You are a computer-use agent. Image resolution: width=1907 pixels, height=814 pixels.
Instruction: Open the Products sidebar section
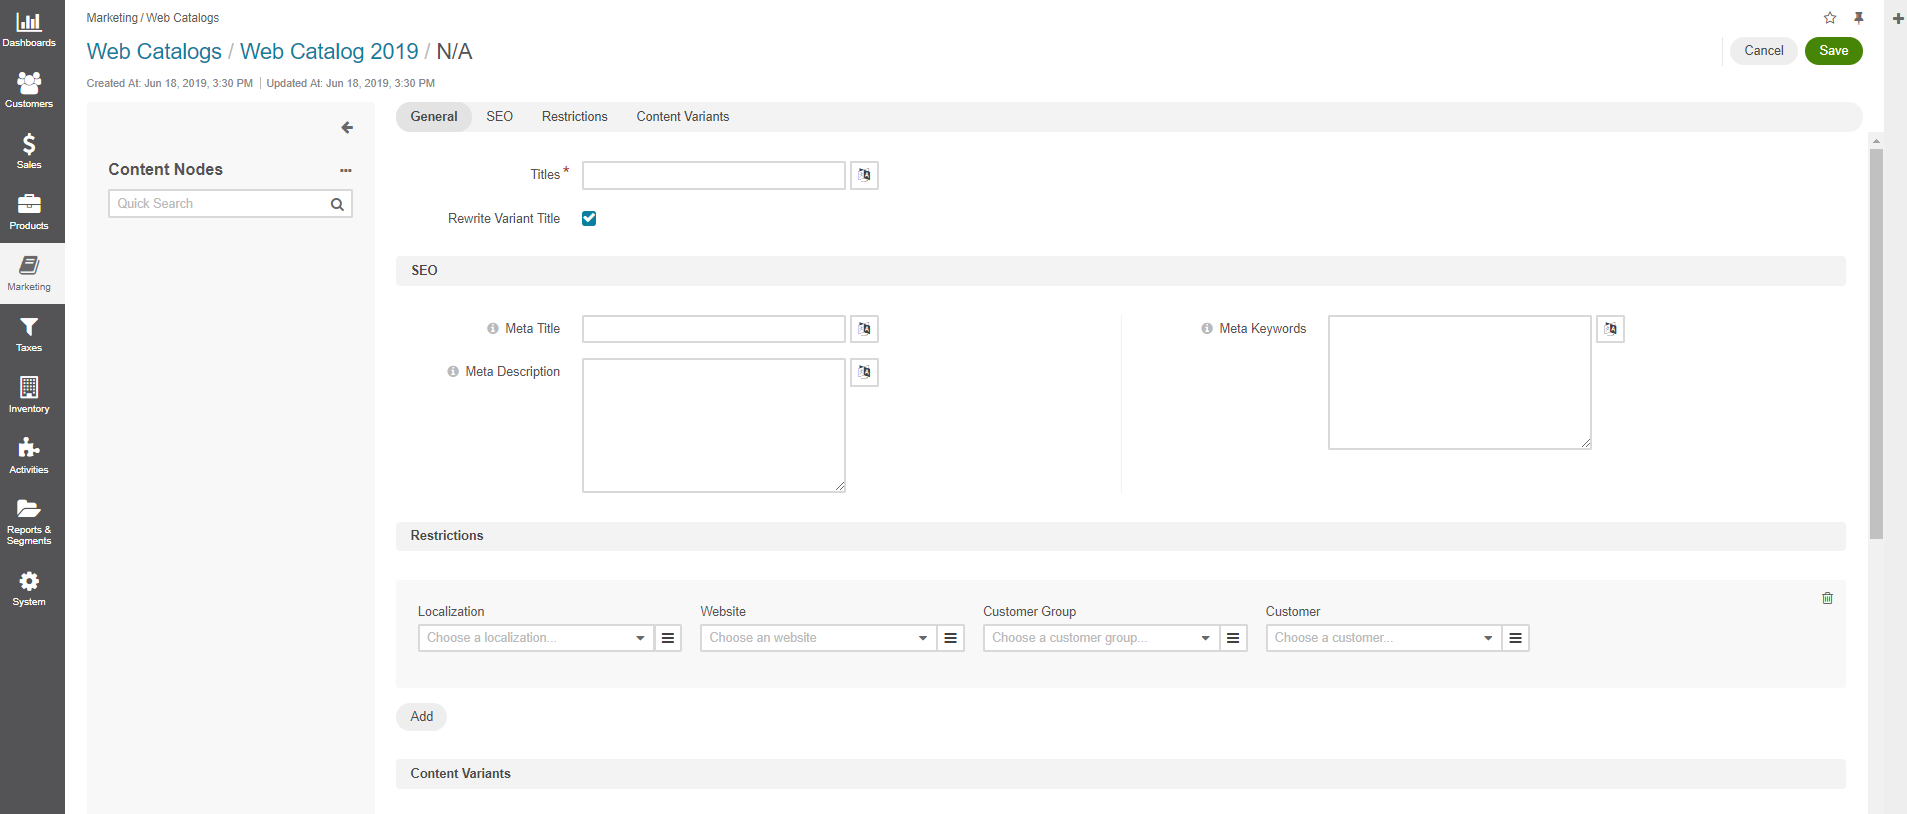(29, 213)
